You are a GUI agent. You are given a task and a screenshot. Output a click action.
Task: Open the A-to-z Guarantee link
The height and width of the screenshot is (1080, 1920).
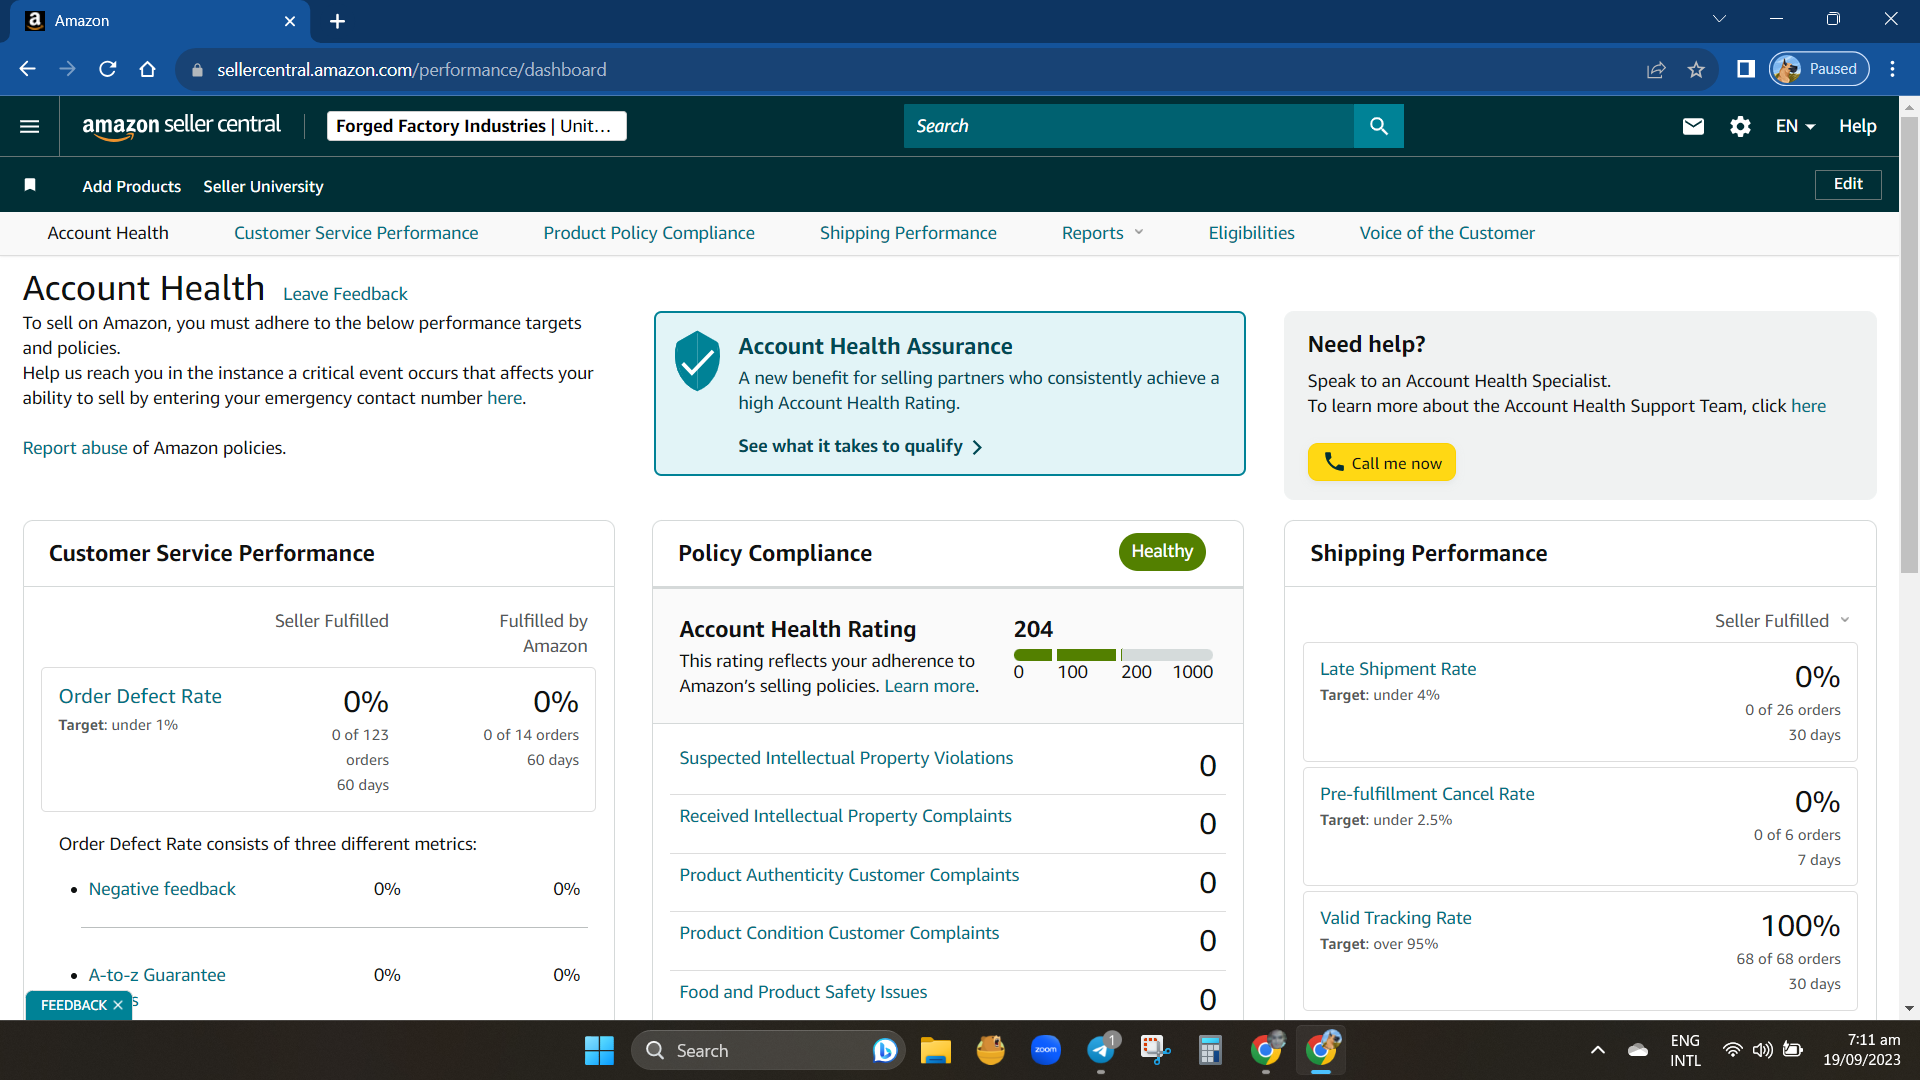point(157,975)
